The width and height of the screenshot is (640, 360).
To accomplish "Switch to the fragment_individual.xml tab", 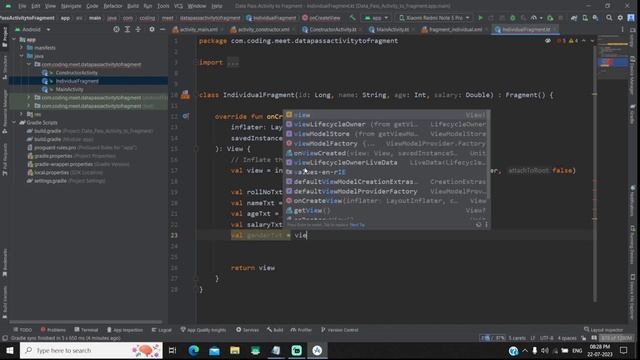I will [x=456, y=29].
